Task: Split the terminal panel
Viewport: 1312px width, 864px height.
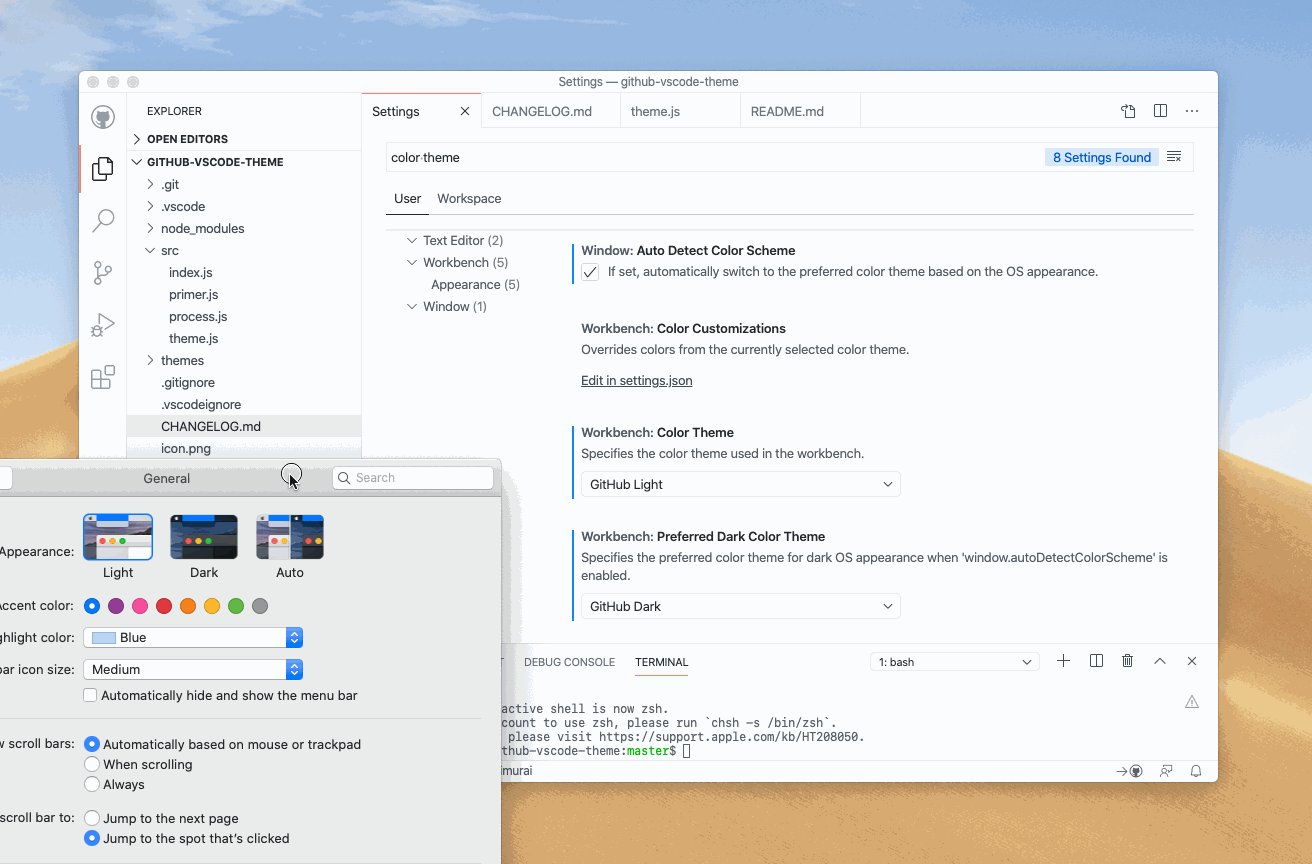Action: click(1096, 661)
